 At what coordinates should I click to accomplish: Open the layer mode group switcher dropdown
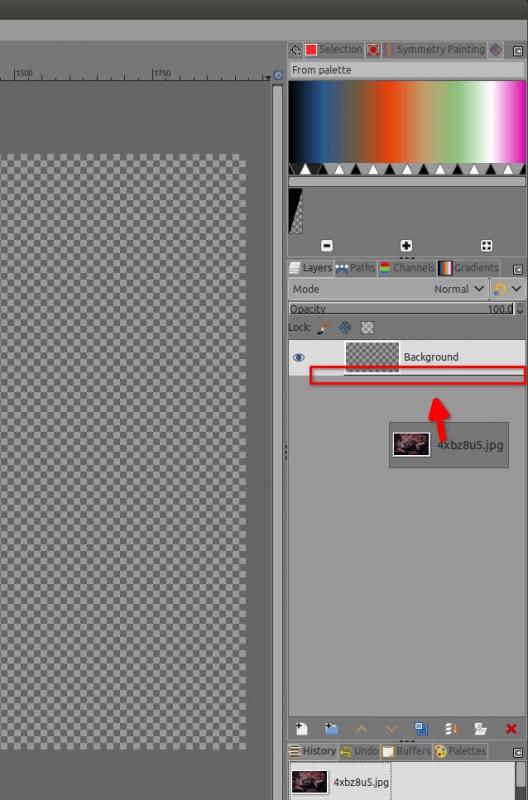coord(508,289)
